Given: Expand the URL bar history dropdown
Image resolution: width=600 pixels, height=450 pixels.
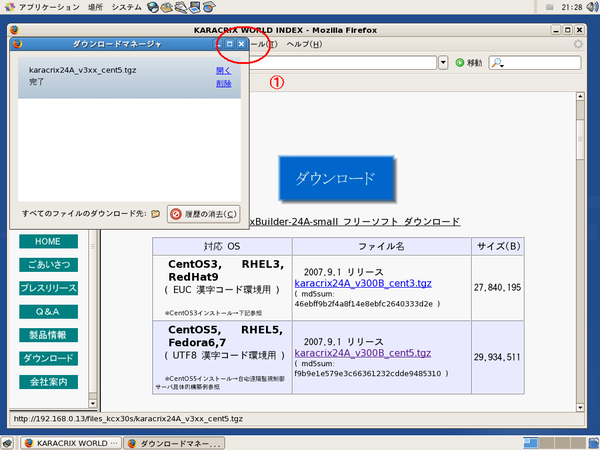Looking at the screenshot, I should point(443,62).
